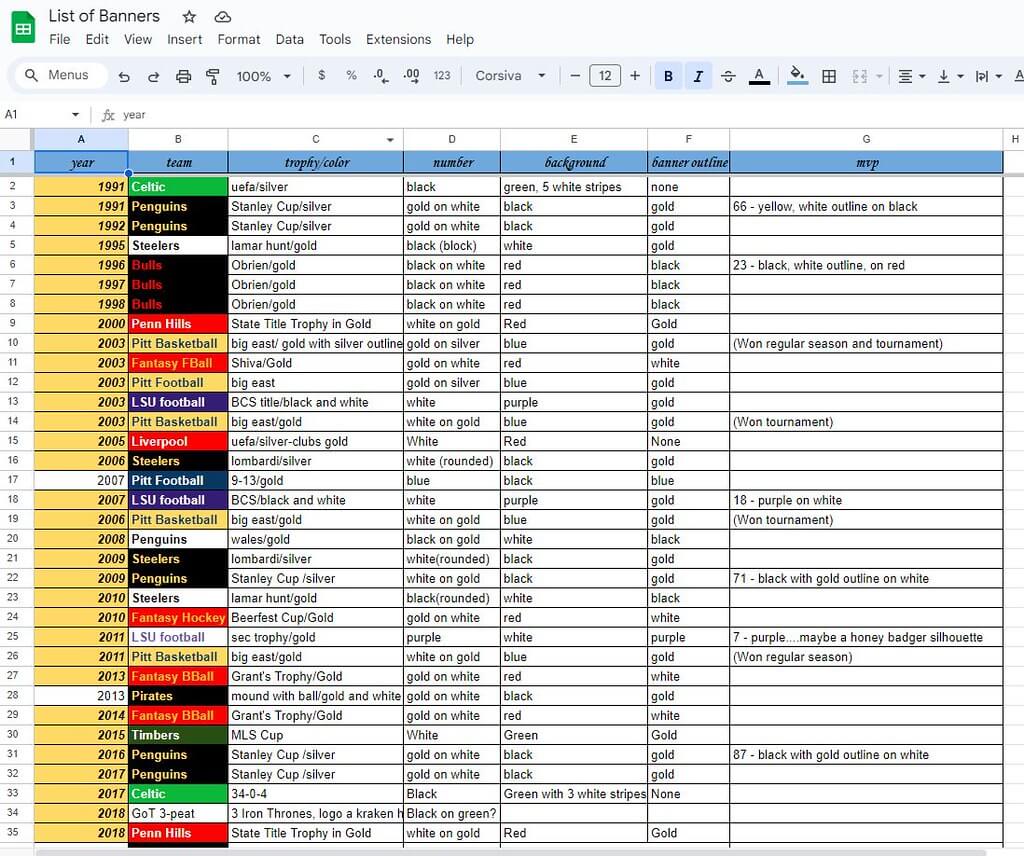The height and width of the screenshot is (856, 1024).
Task: Rename the List of Banners title
Action: (x=104, y=16)
